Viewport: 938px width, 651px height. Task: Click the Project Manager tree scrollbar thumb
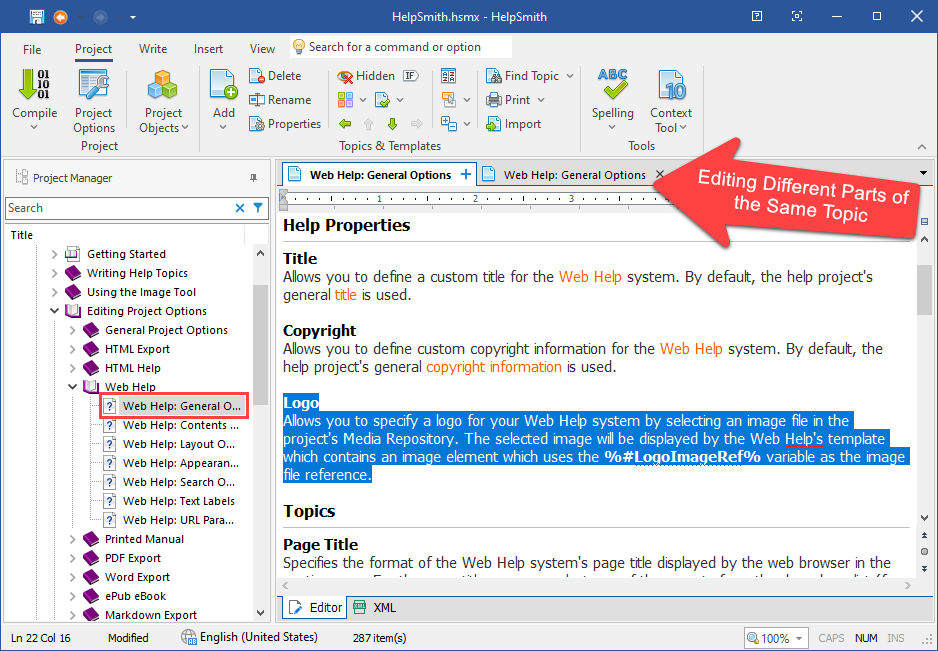(x=260, y=345)
